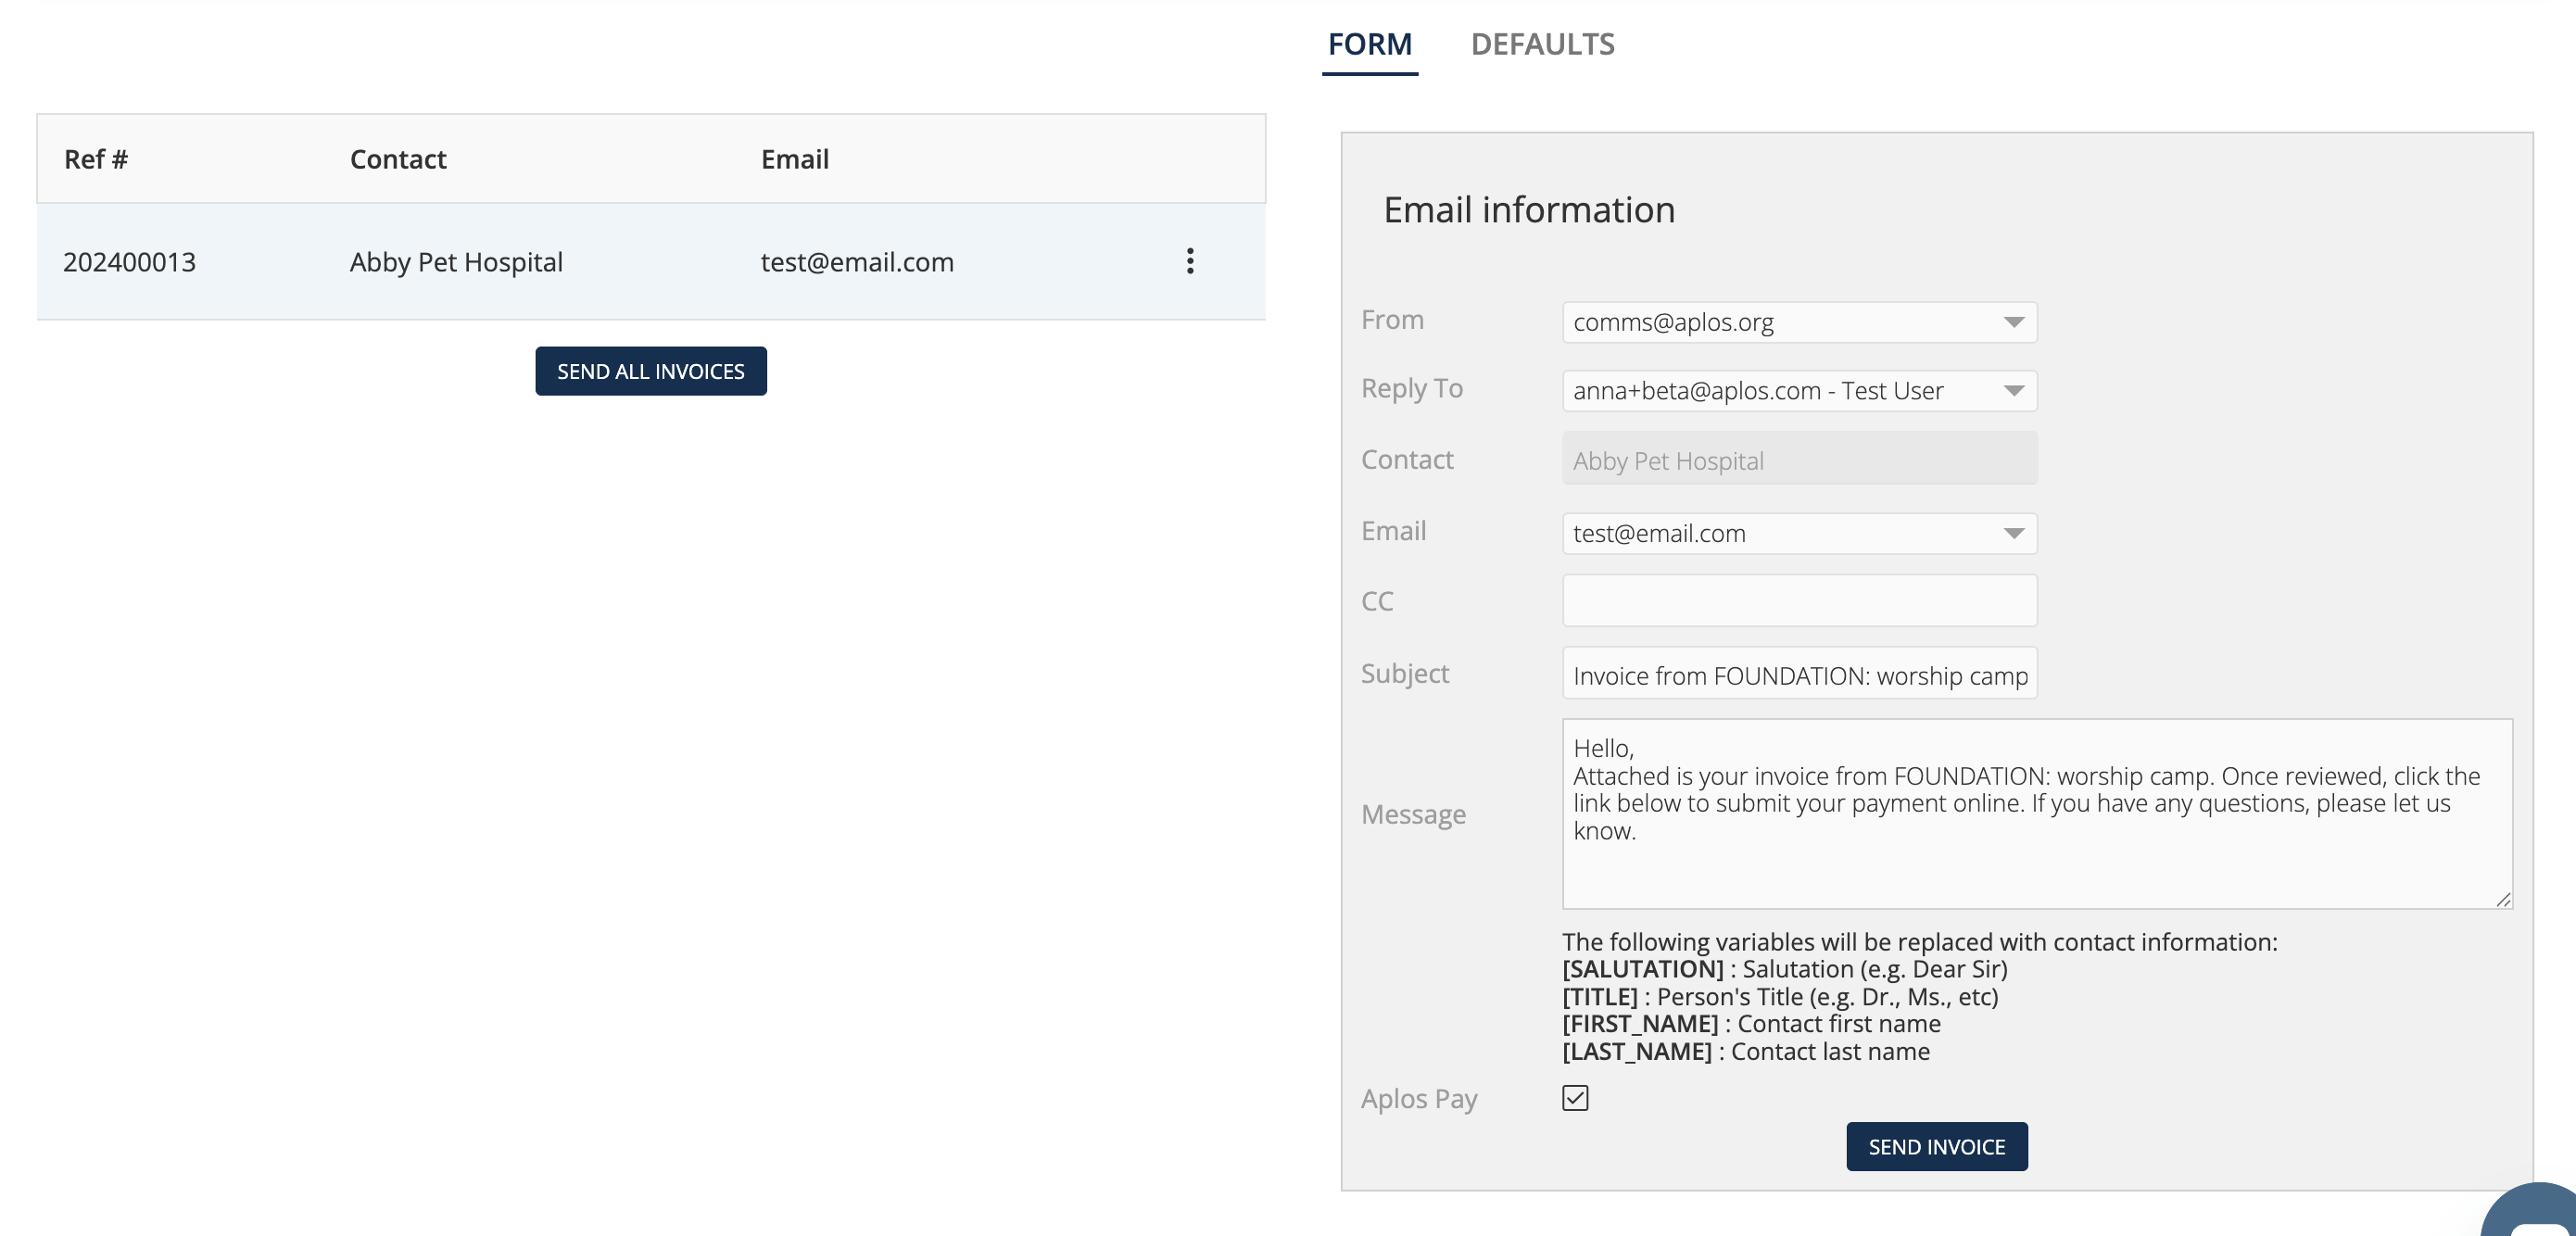Image resolution: width=2576 pixels, height=1236 pixels.
Task: Grab the Message box resize handle
Action: 2503,899
